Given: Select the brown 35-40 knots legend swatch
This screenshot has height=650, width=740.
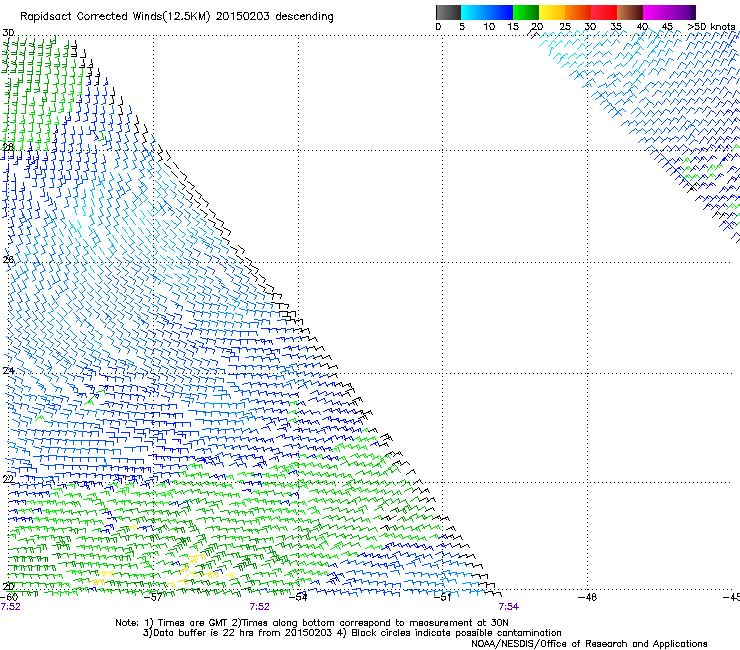Looking at the screenshot, I should [x=630, y=12].
